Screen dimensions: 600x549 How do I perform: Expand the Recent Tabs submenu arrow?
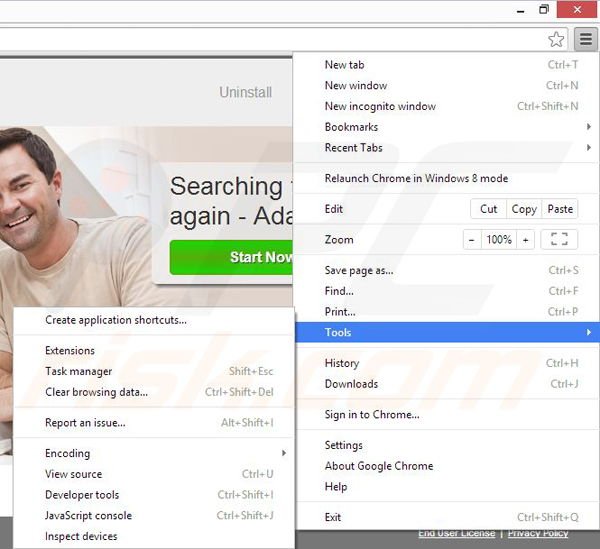pos(589,147)
